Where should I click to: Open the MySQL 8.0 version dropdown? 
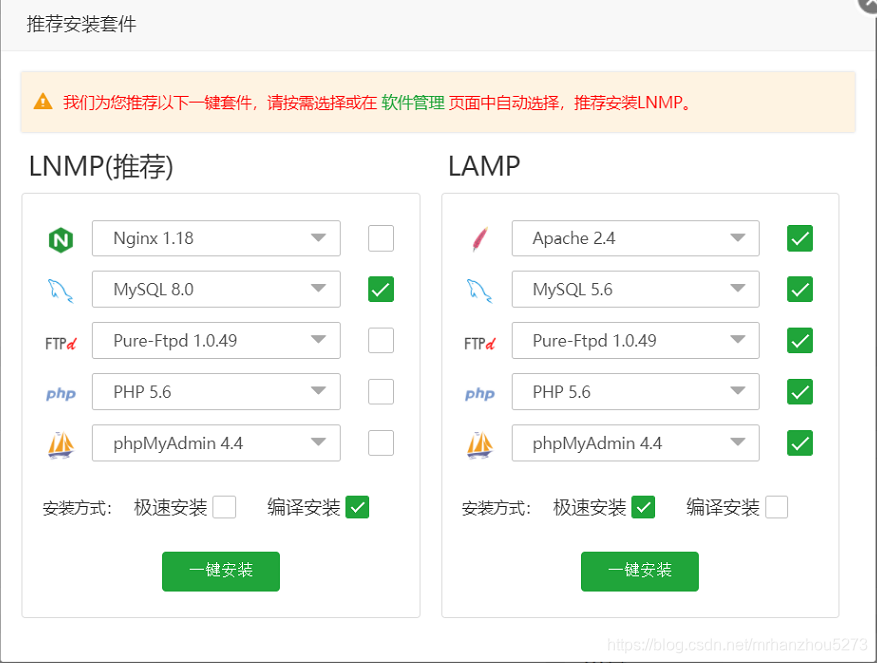(216, 289)
